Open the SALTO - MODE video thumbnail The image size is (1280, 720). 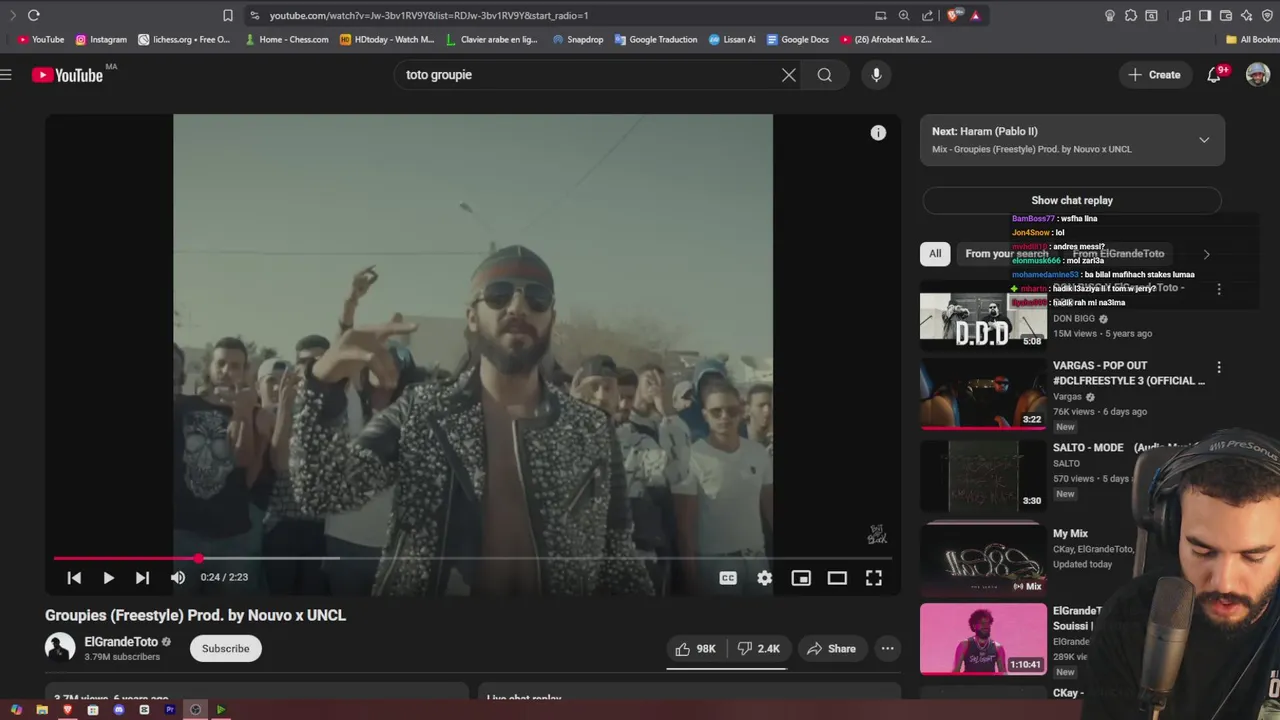click(x=983, y=476)
